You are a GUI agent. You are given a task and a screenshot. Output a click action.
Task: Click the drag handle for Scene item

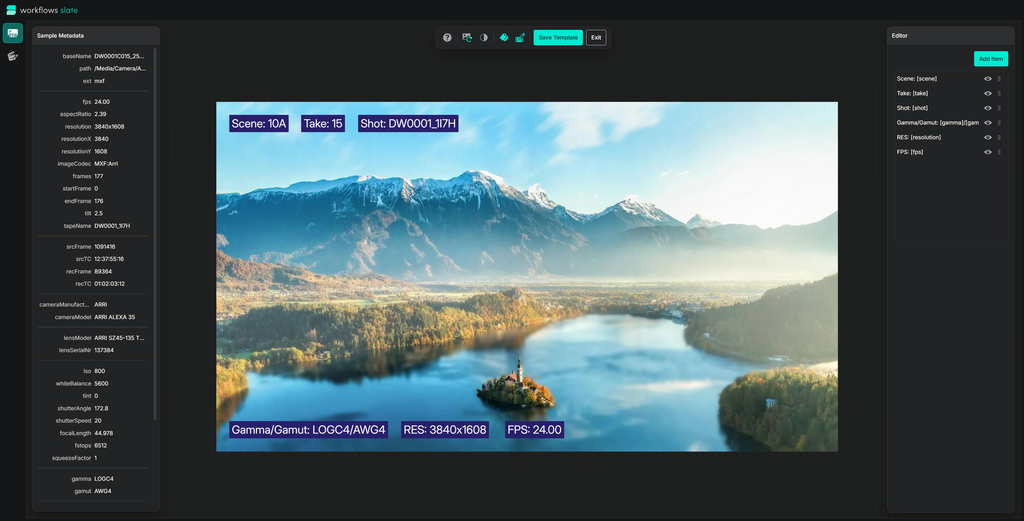point(999,78)
